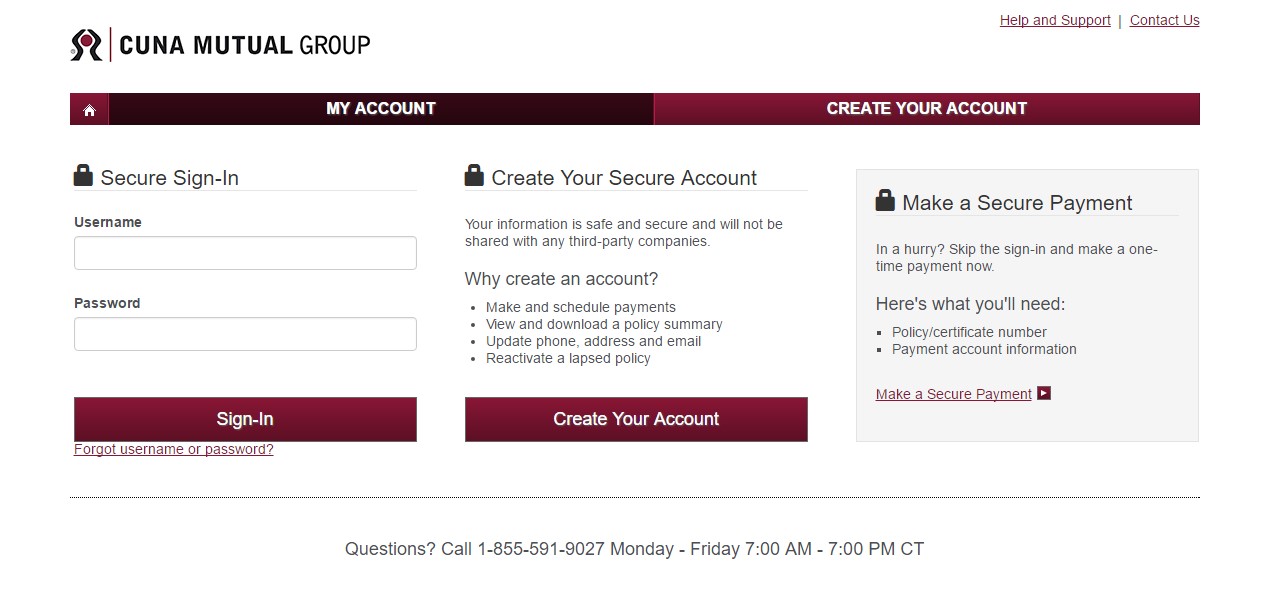Select the MY ACCOUNT tab
Screen dimensions: 1264x604
(x=381, y=108)
